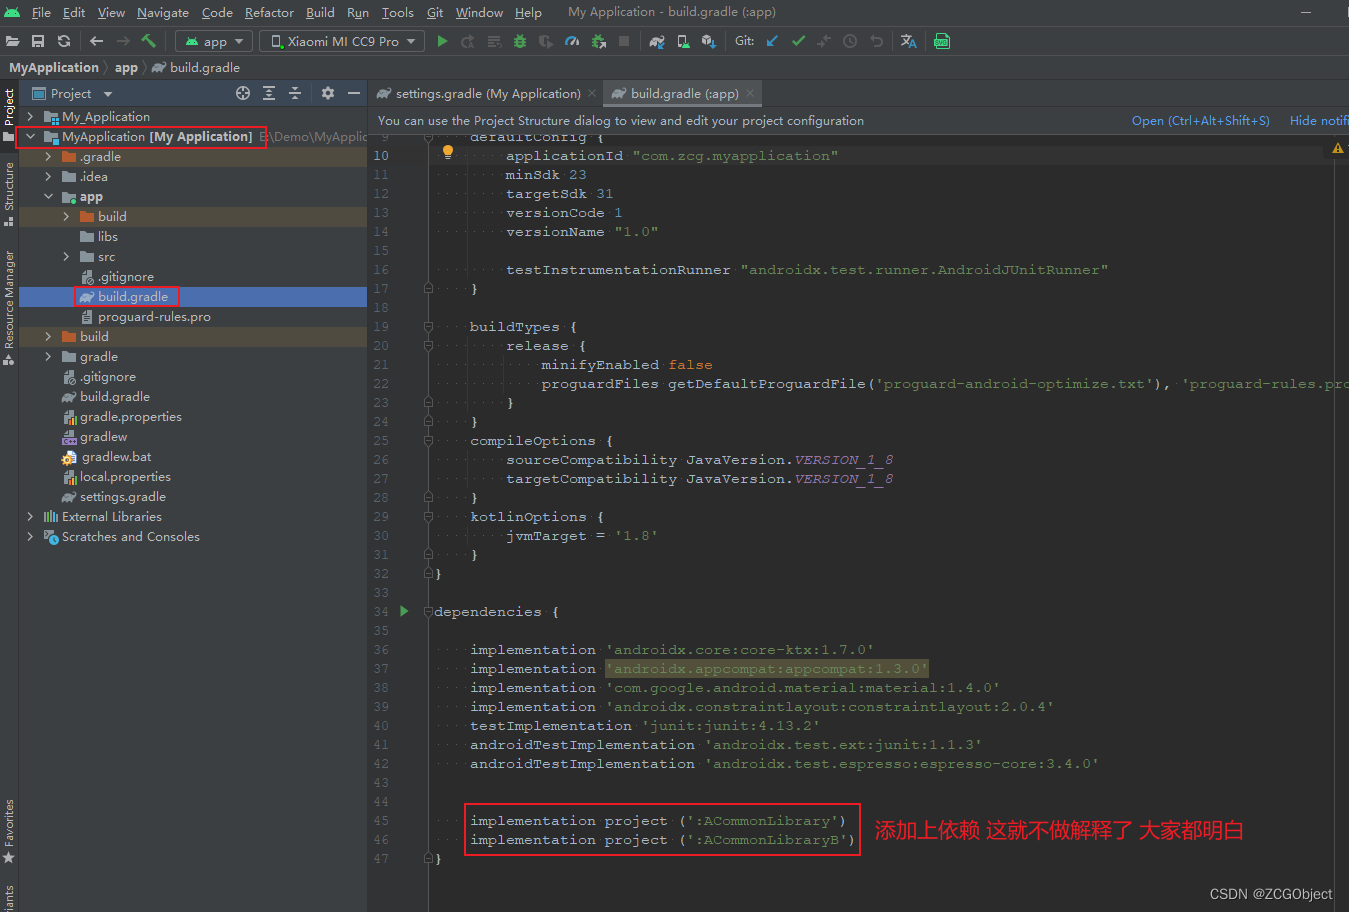The height and width of the screenshot is (912, 1349).
Task: Toggle the Structure tool window
Action: tap(8, 185)
